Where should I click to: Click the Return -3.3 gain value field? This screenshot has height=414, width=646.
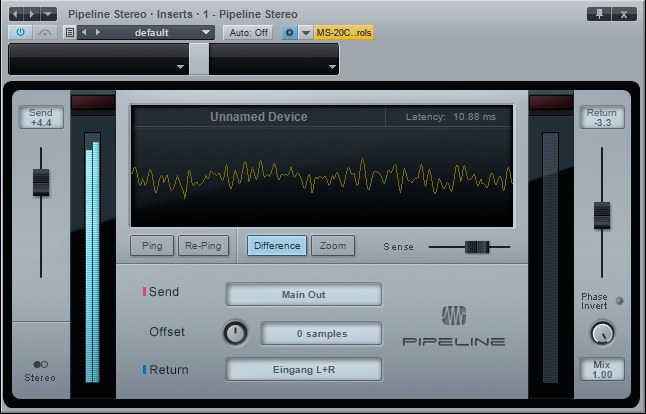(602, 117)
